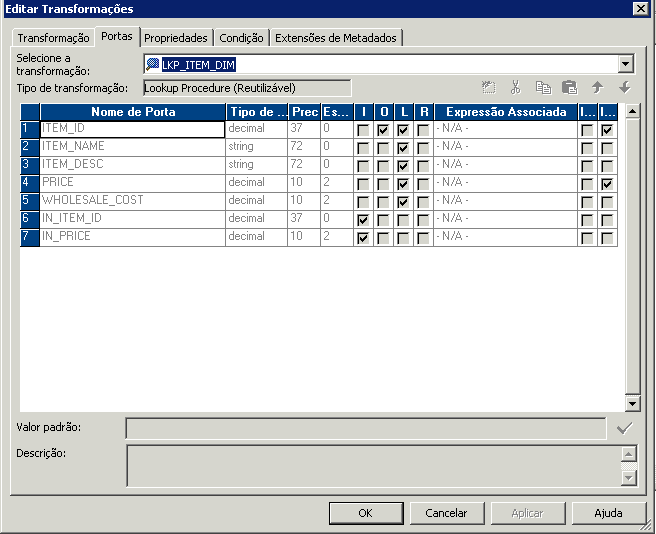The height and width of the screenshot is (534, 656).
Task: Click ports table scrollbar down arrow
Action: [x=632, y=403]
